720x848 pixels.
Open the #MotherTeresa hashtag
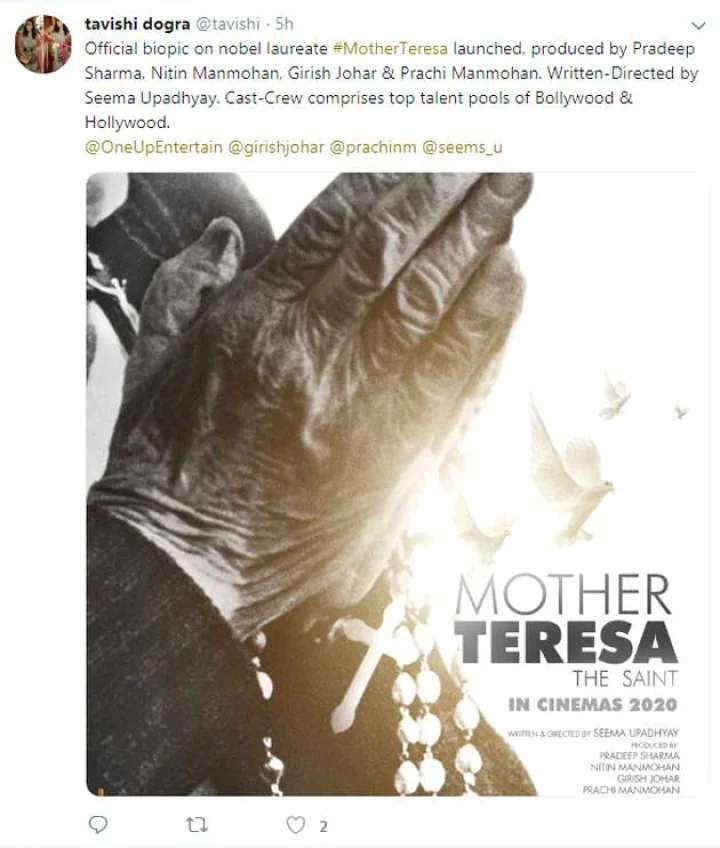[390, 49]
